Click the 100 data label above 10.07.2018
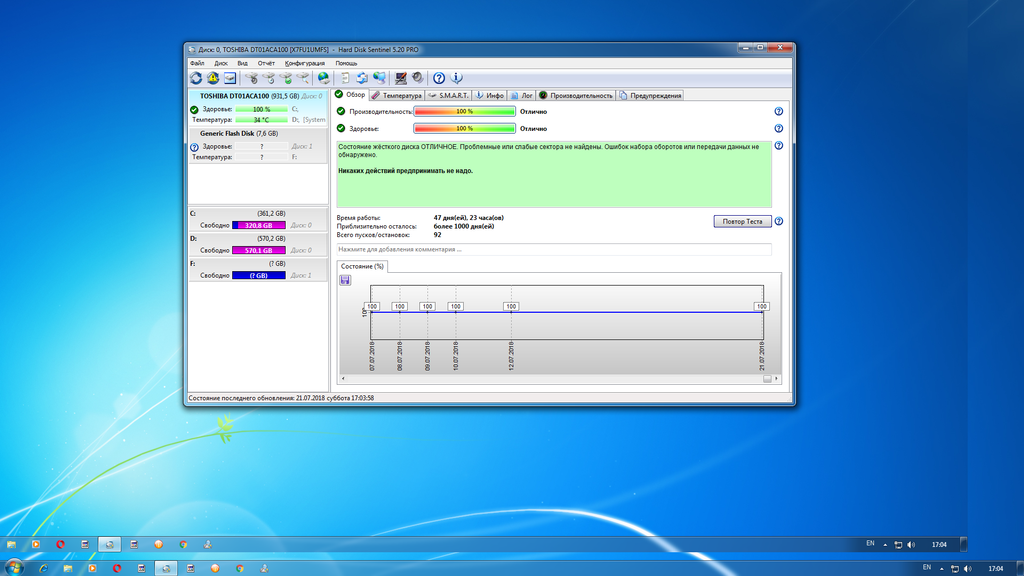 tap(455, 306)
